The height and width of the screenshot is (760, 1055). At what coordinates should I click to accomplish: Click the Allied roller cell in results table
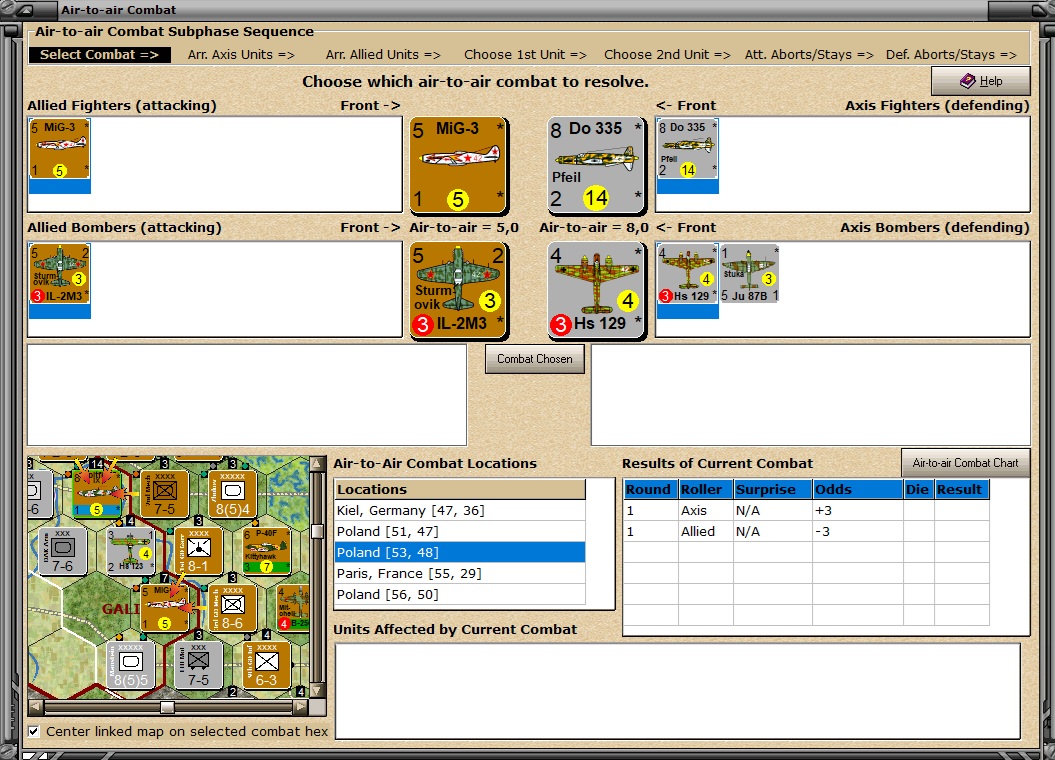pyautogui.click(x=705, y=531)
